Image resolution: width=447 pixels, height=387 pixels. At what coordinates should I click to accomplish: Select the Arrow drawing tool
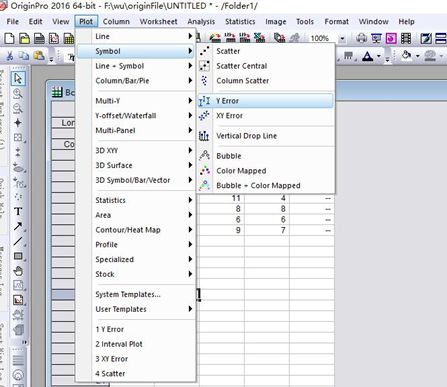18,226
